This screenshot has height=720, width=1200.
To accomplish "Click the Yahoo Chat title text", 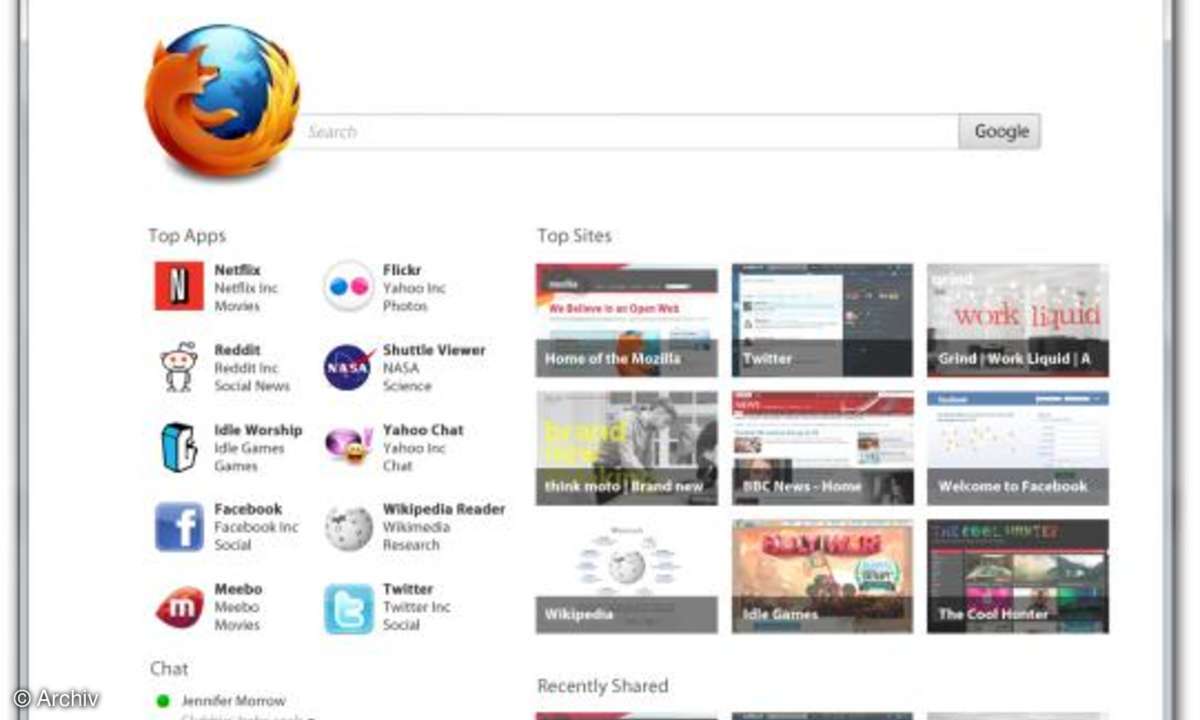I will 423,430.
